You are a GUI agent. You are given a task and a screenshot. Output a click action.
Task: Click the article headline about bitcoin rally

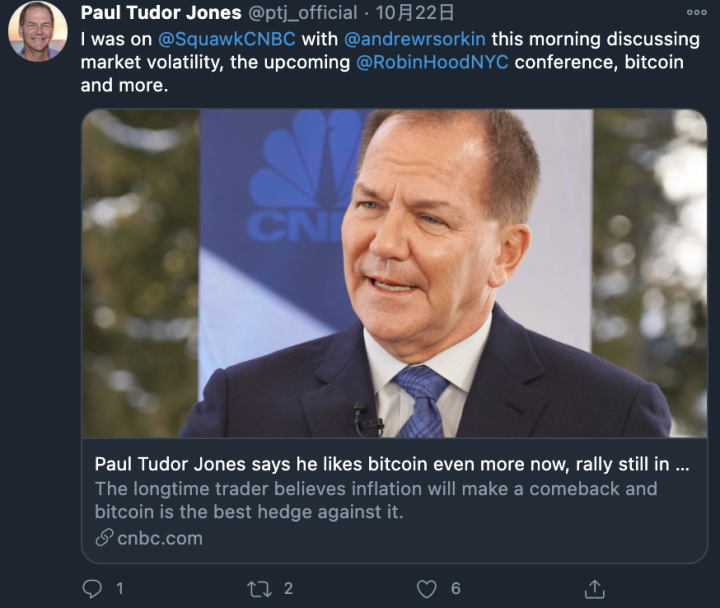[x=392, y=464]
